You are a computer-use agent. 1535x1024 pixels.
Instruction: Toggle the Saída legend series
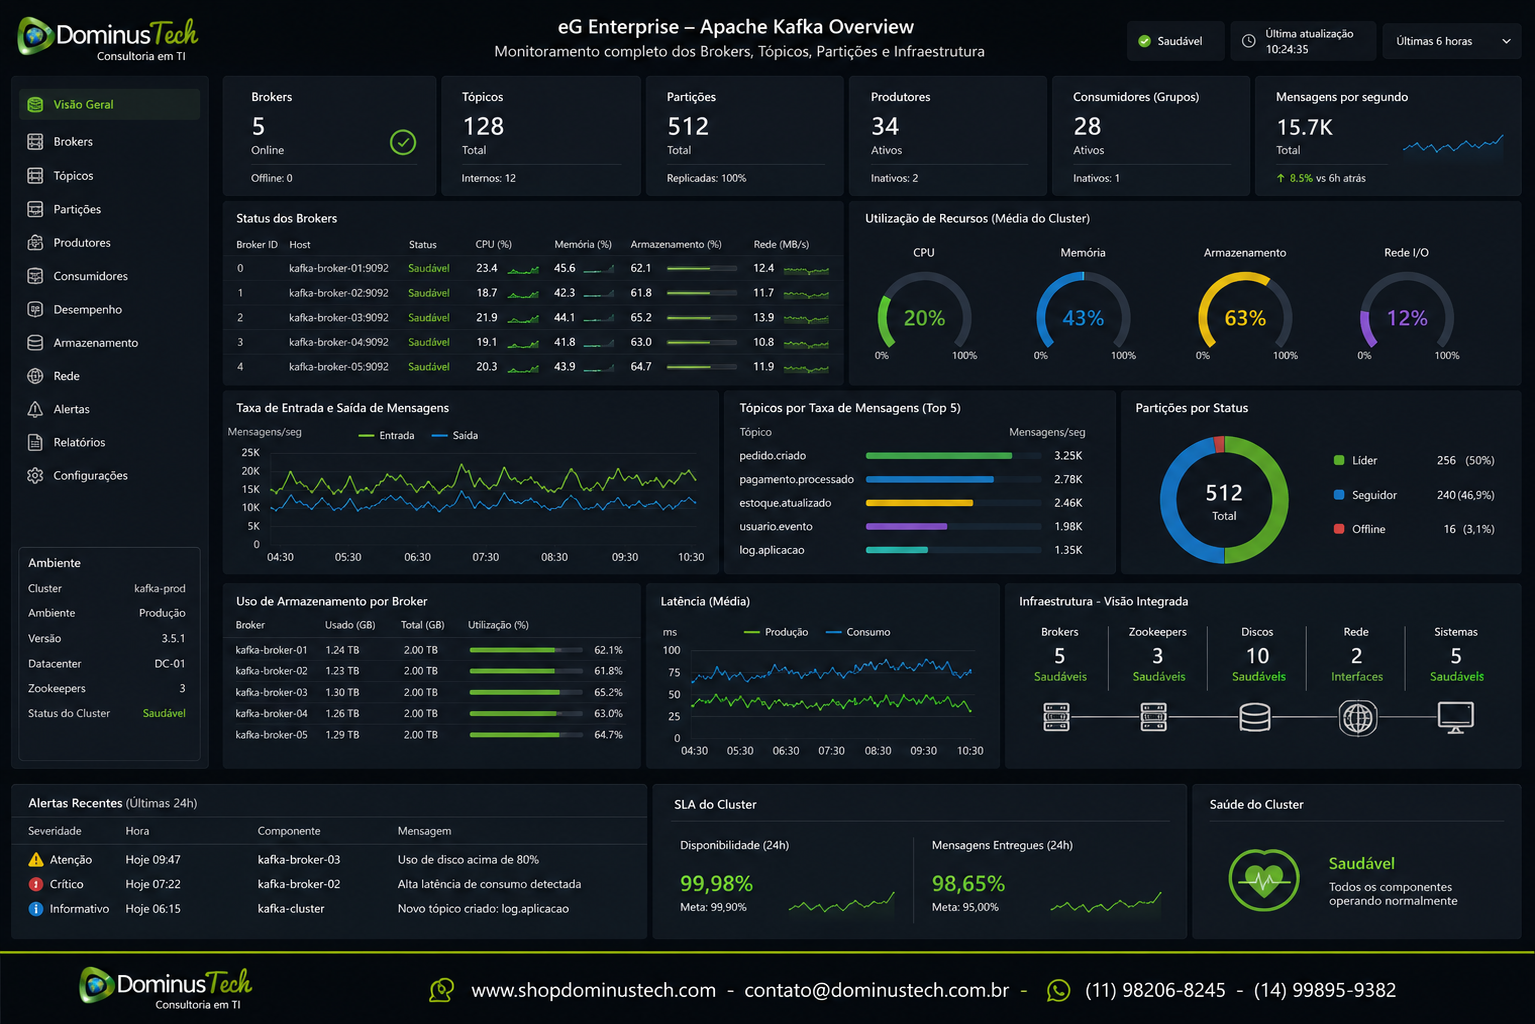[x=455, y=435]
